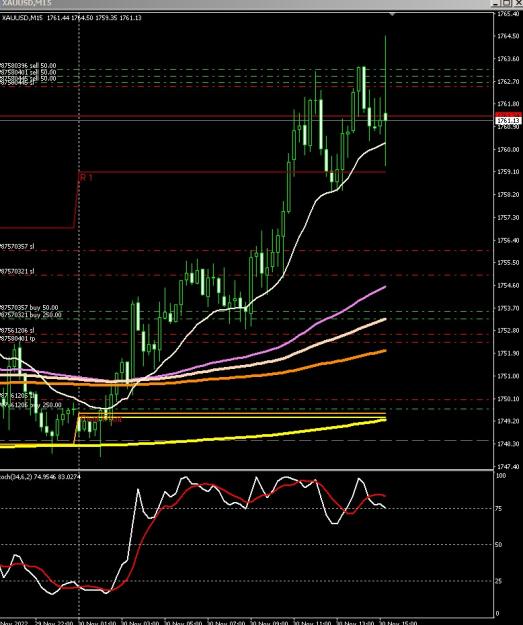Minimize the XAUUSD chart window
The width and height of the screenshot is (523, 625).
pos(495,3)
